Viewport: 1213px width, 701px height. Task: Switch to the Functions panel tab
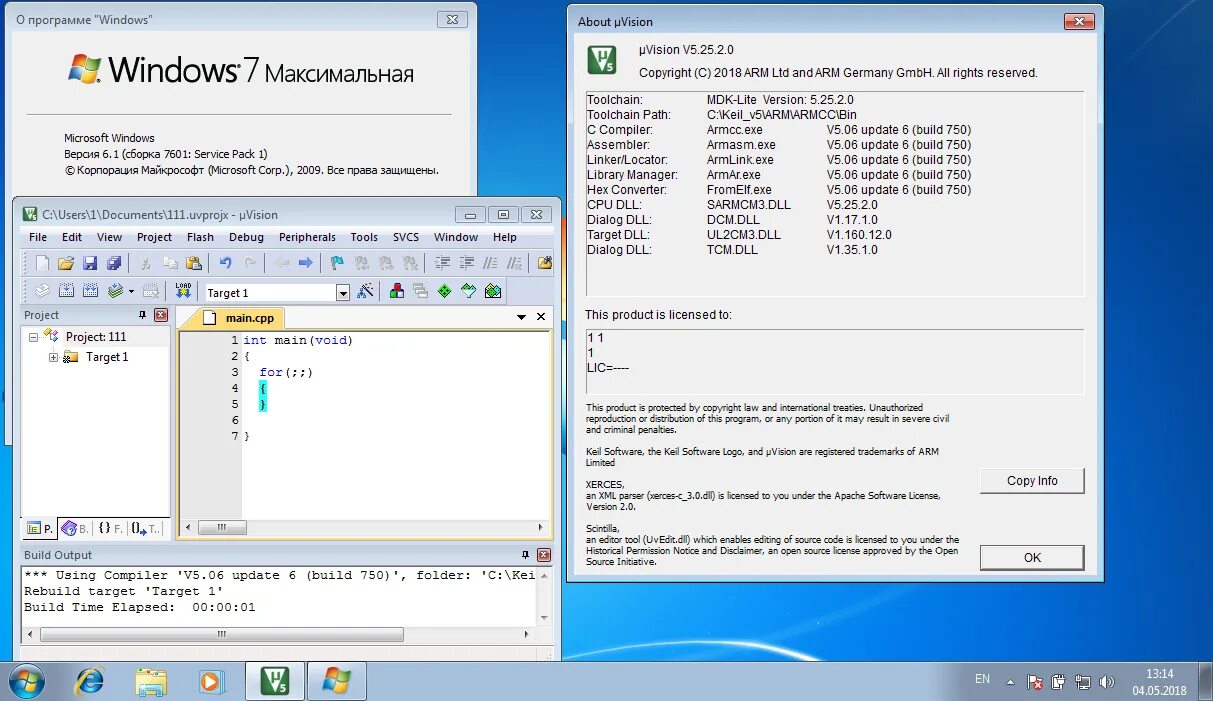click(110, 528)
